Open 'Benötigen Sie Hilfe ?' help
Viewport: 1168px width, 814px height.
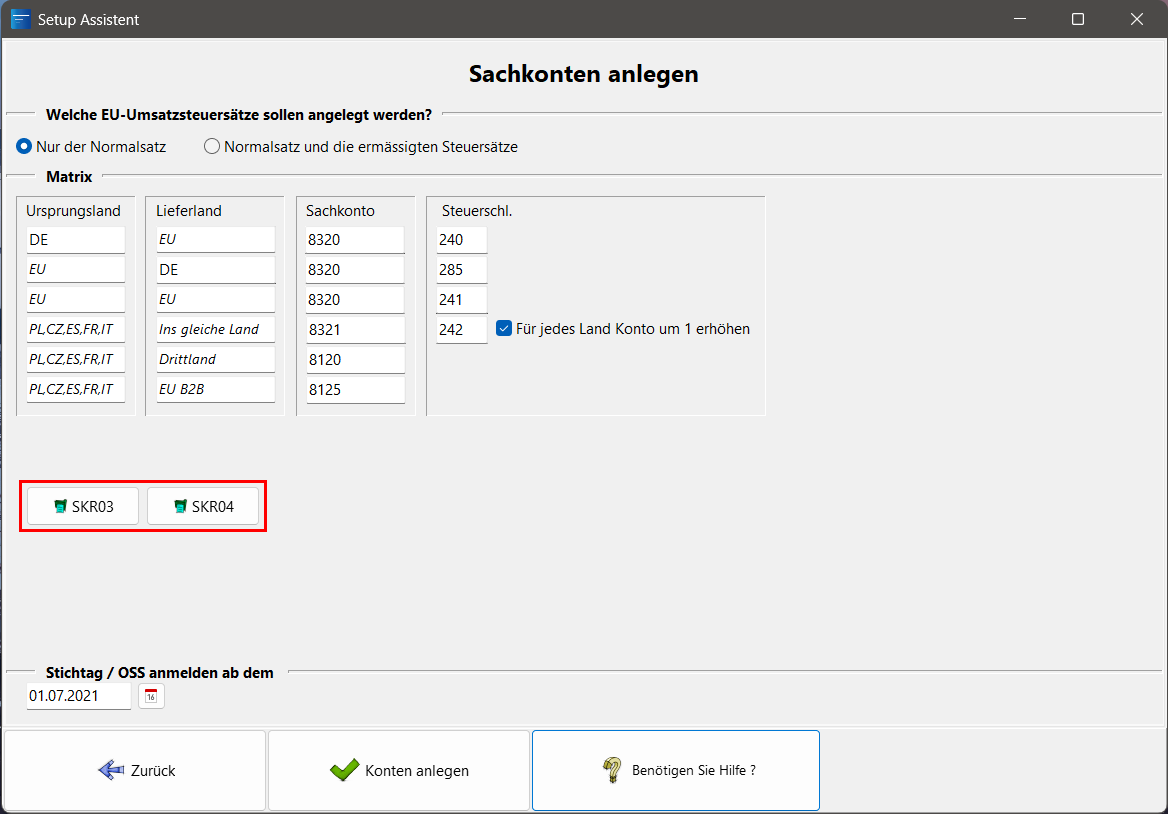675,770
